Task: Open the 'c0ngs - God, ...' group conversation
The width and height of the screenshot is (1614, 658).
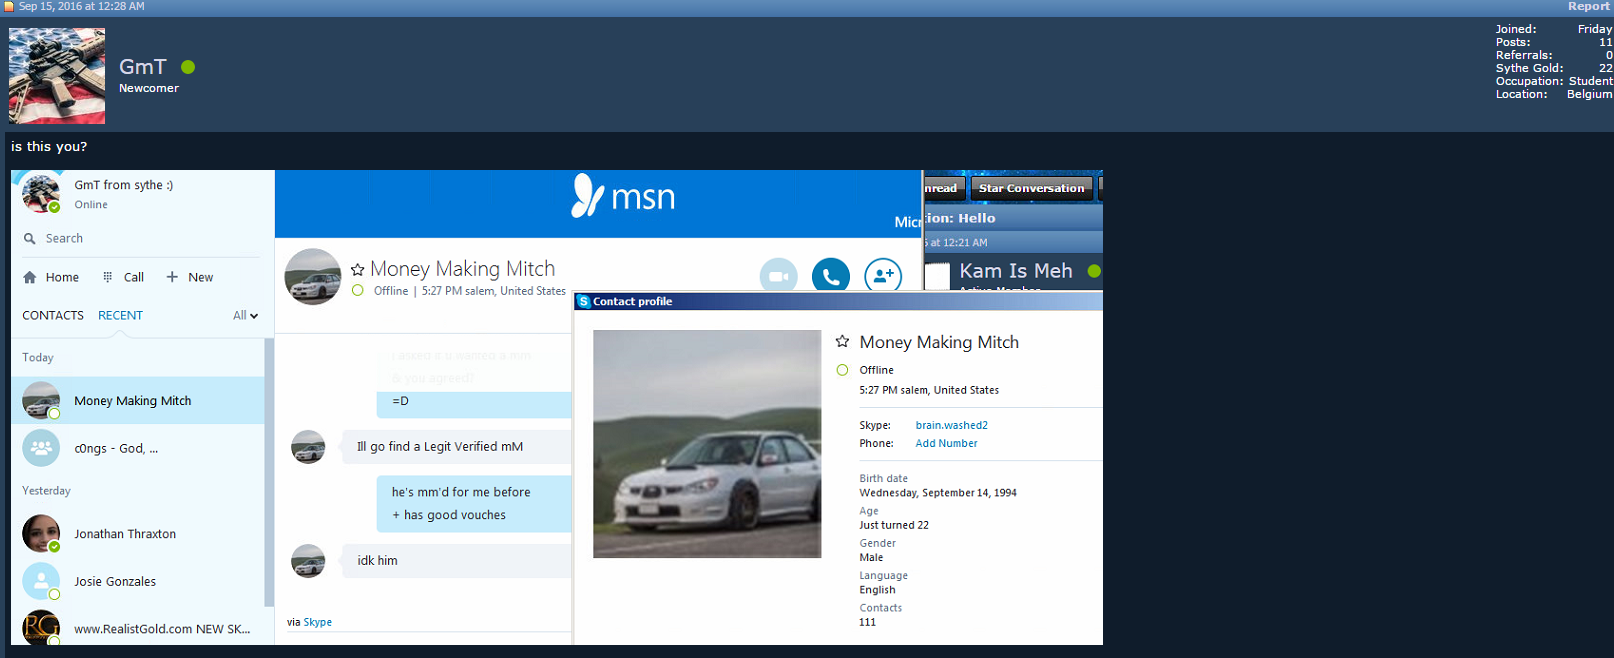Action: pos(138,448)
